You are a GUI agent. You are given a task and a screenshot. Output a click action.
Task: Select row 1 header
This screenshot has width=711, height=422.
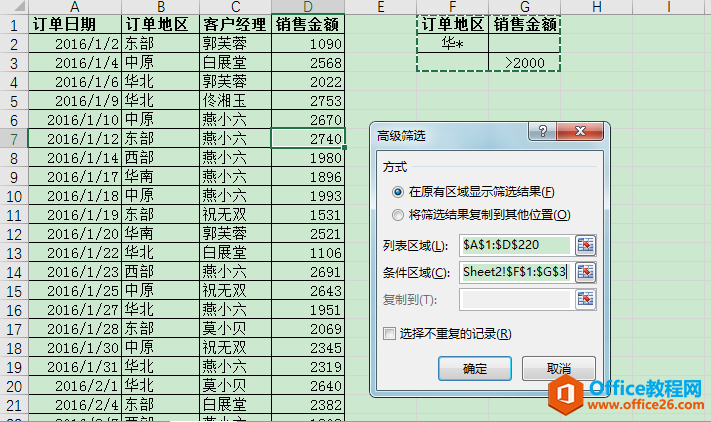point(14,24)
